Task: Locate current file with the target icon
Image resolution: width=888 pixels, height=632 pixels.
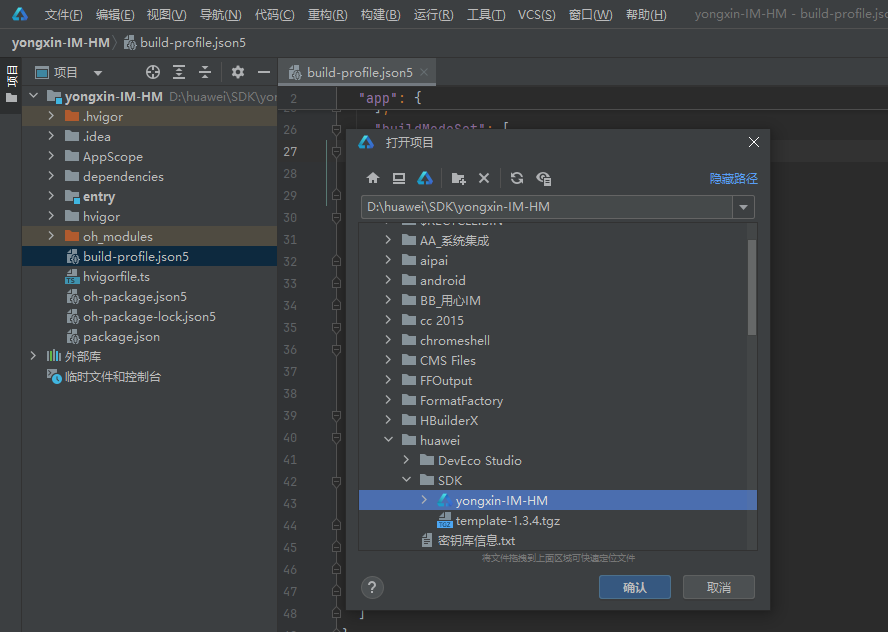Action: (x=153, y=72)
